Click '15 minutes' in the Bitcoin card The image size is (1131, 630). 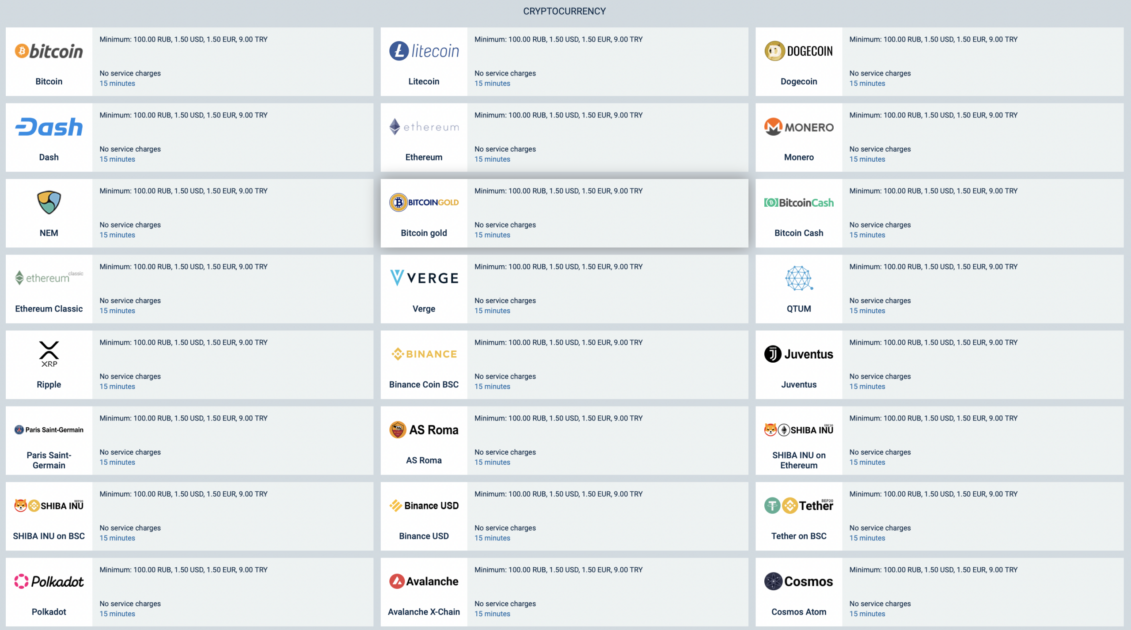(118, 84)
